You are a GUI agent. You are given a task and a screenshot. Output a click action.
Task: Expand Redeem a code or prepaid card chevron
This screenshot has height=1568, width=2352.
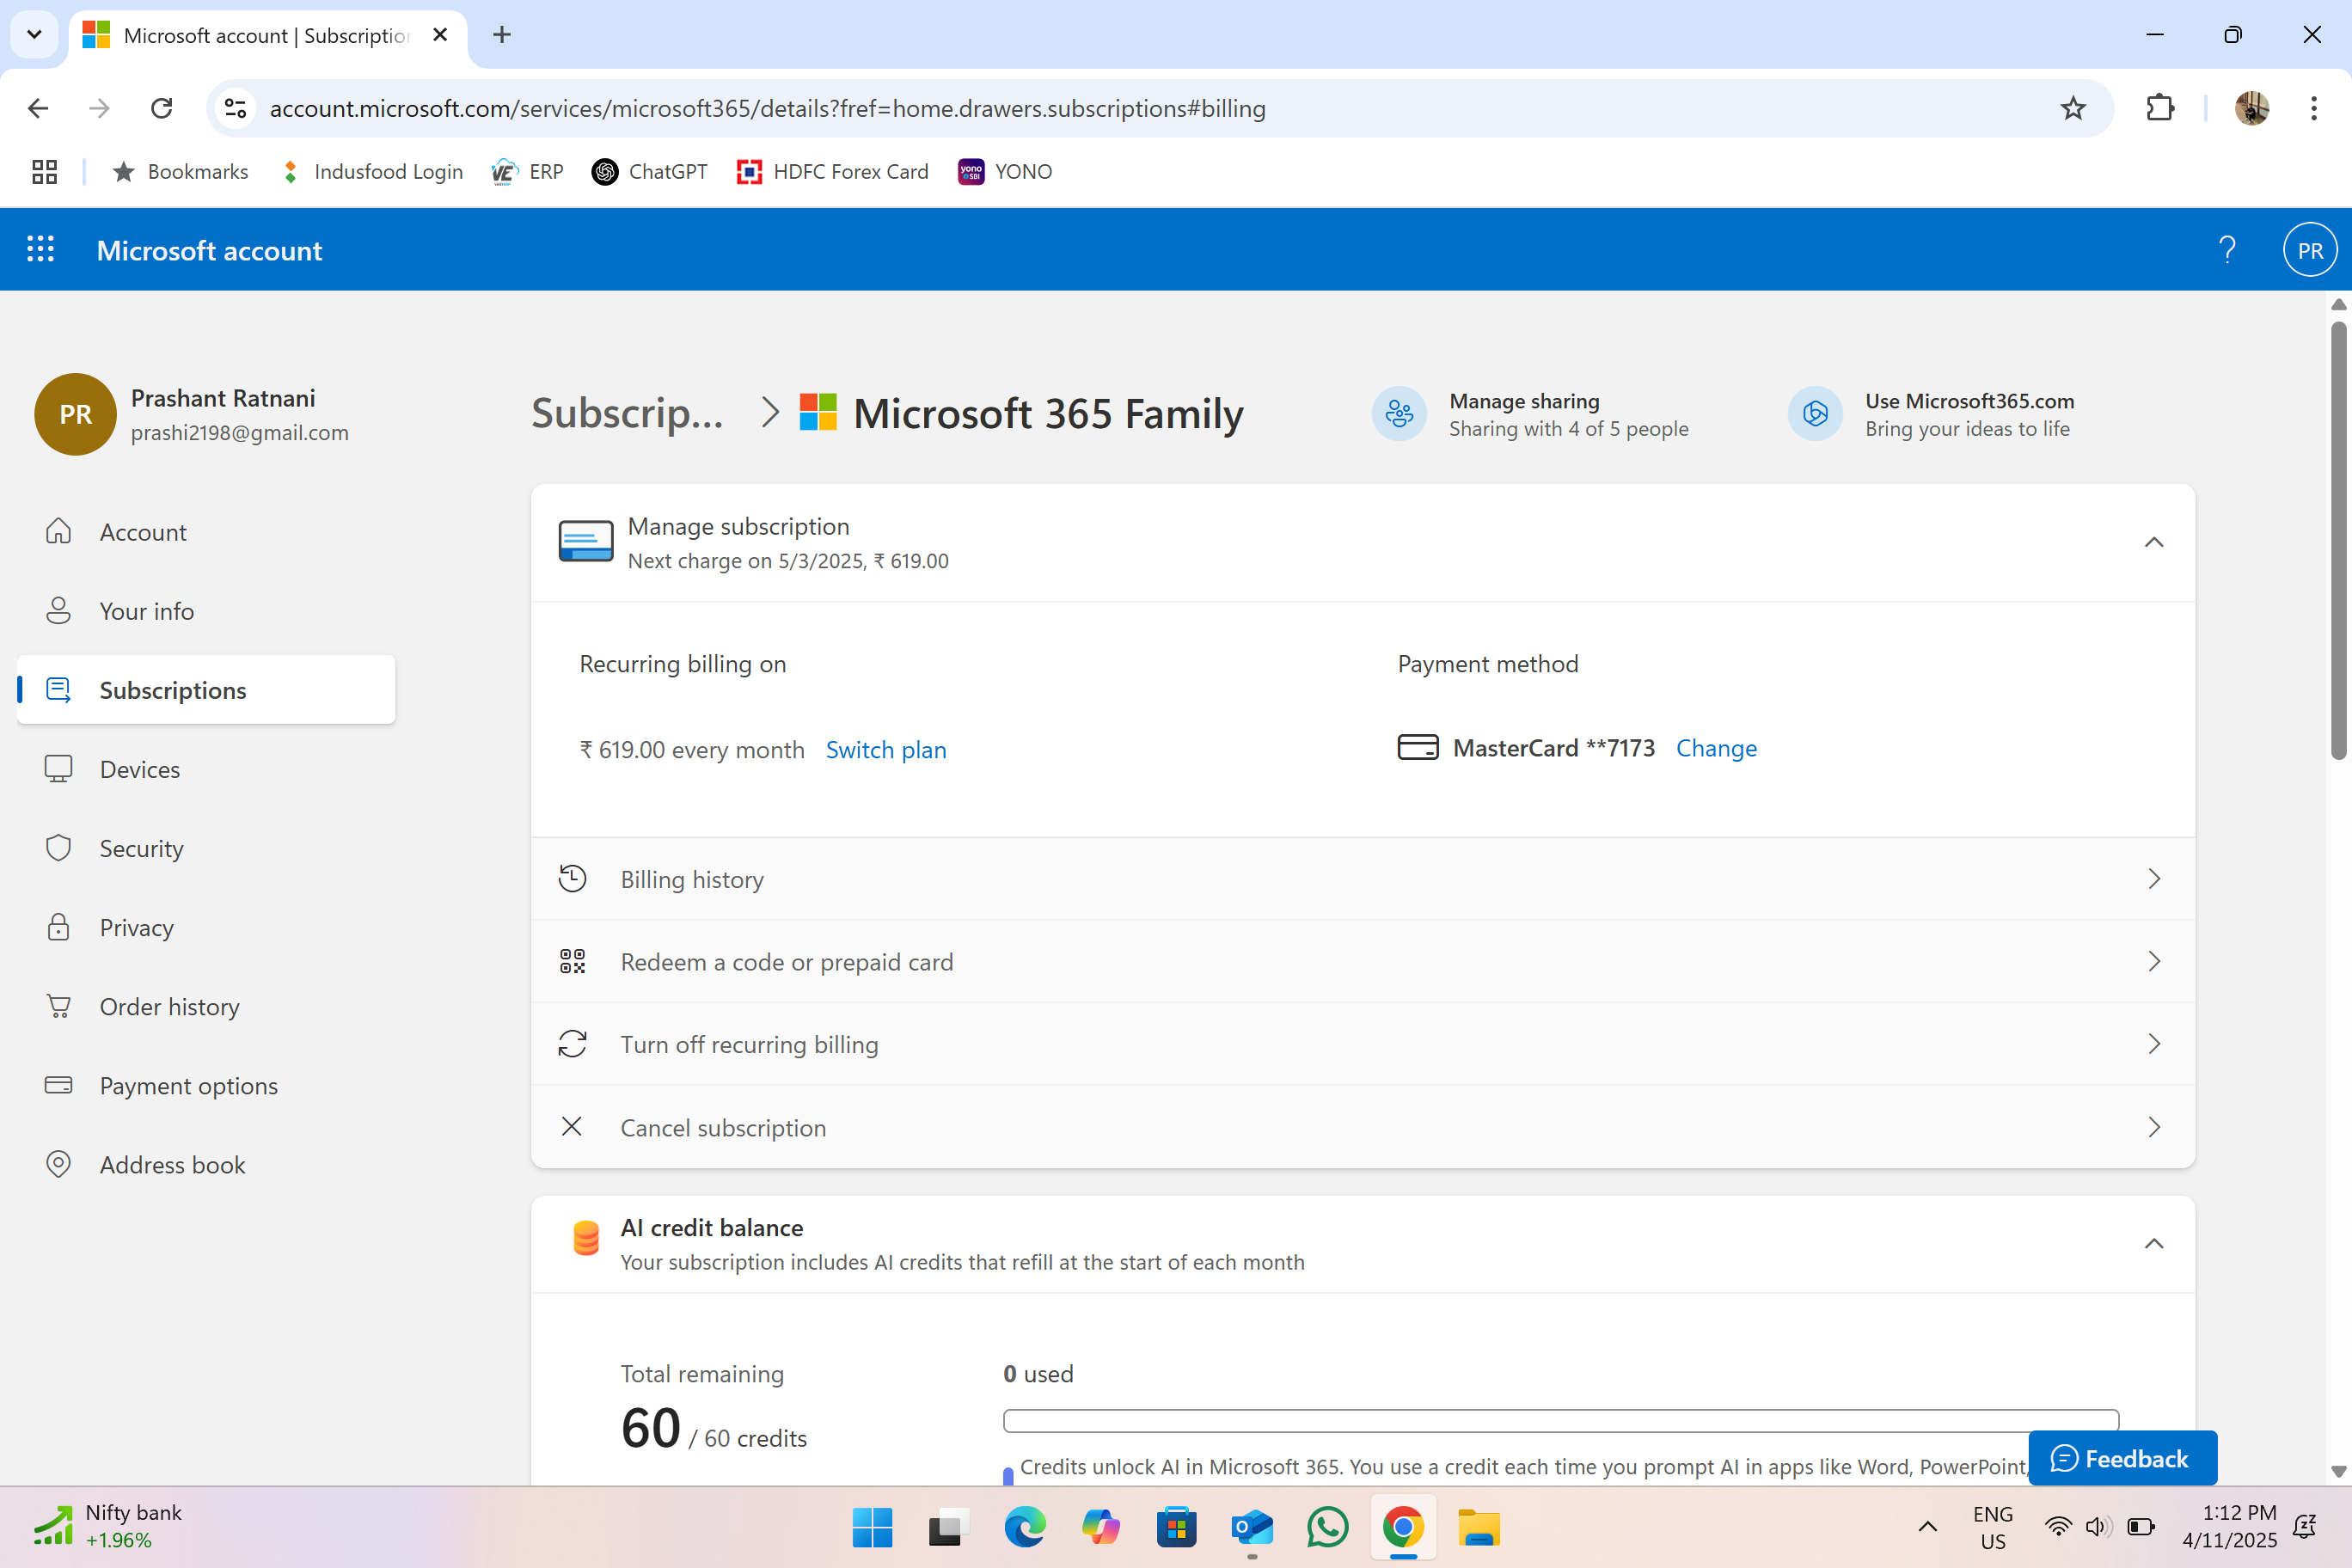(x=2154, y=961)
